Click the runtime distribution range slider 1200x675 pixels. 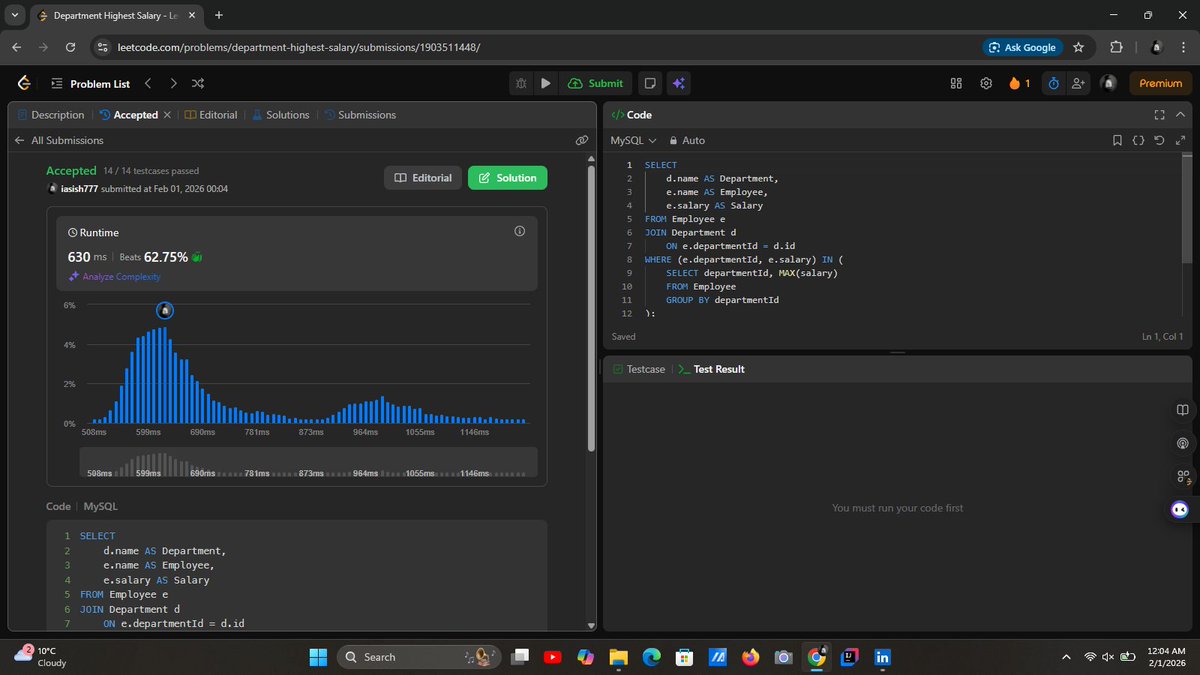click(x=308, y=463)
